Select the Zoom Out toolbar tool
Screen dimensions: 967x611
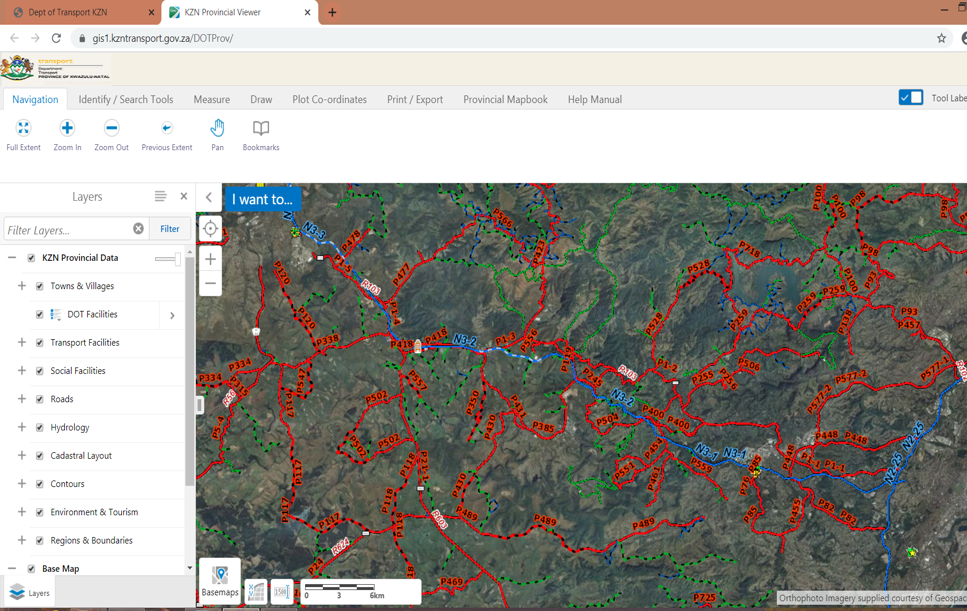pyautogui.click(x=112, y=128)
